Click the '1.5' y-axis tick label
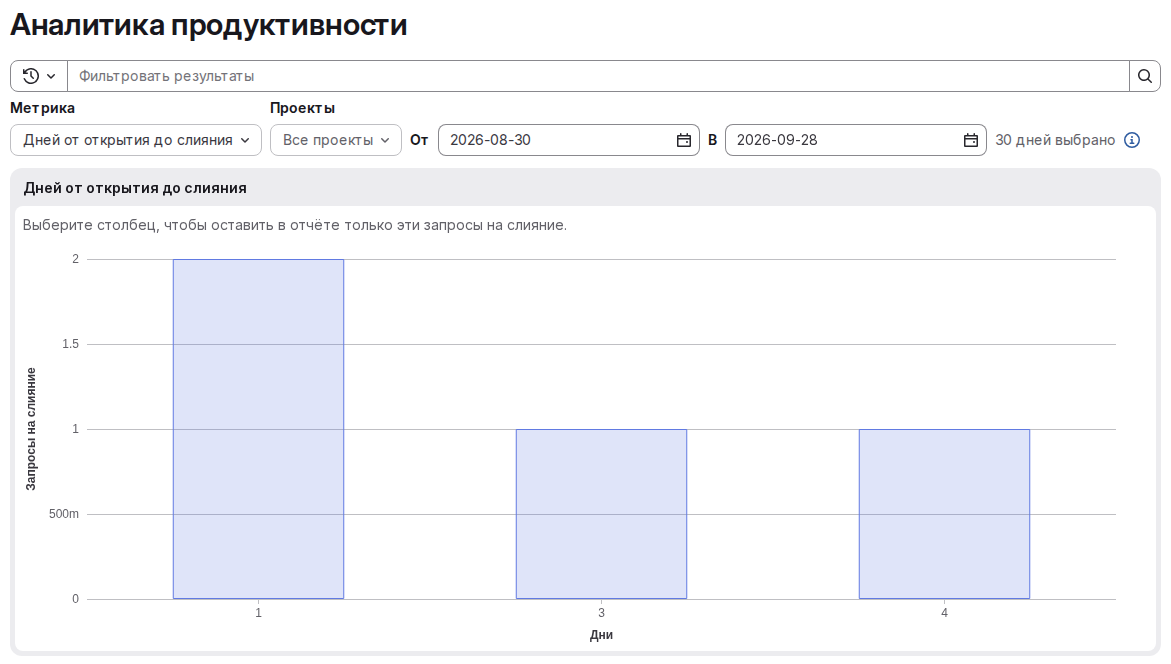The height and width of the screenshot is (664, 1171). (x=70, y=344)
